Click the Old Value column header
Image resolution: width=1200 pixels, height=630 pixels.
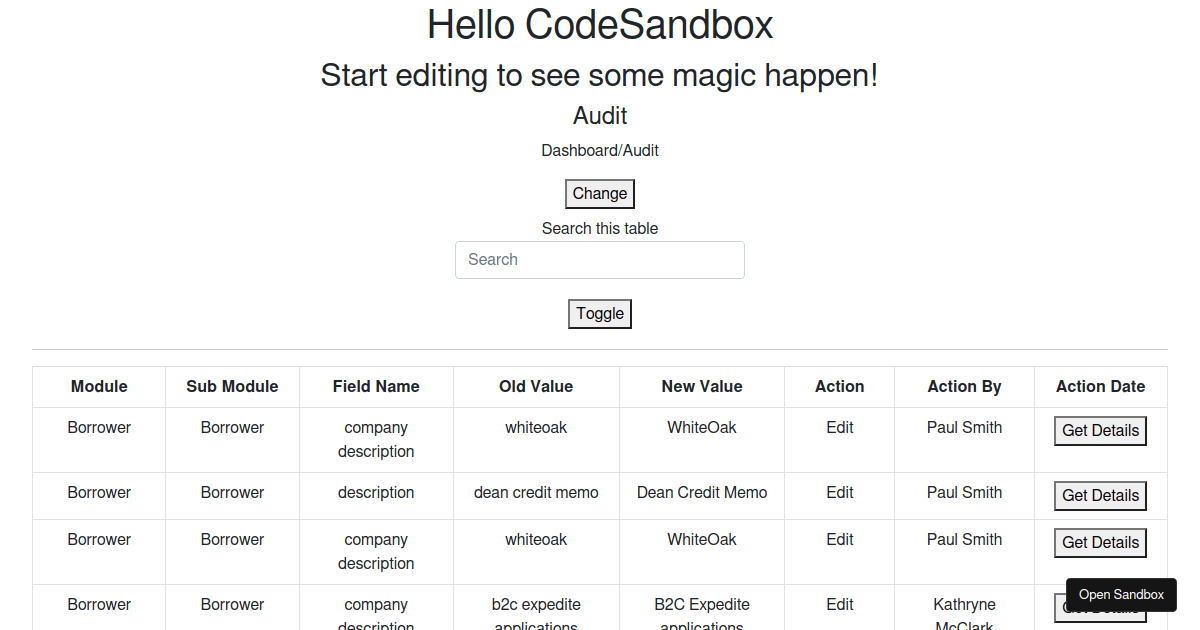(x=536, y=386)
